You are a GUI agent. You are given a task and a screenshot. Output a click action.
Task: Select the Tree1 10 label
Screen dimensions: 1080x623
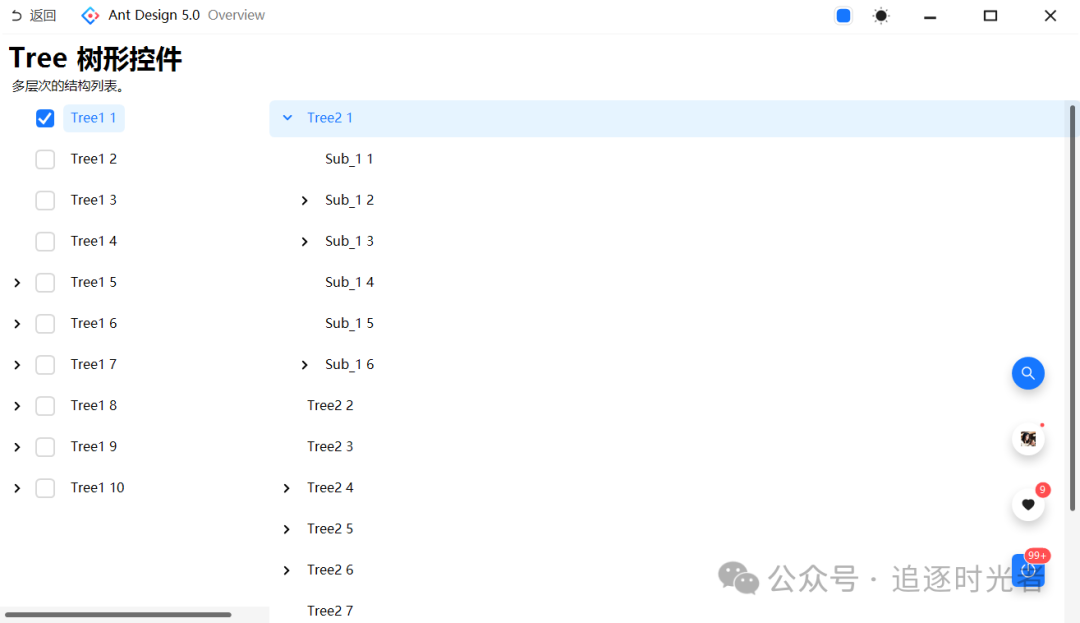(x=97, y=487)
